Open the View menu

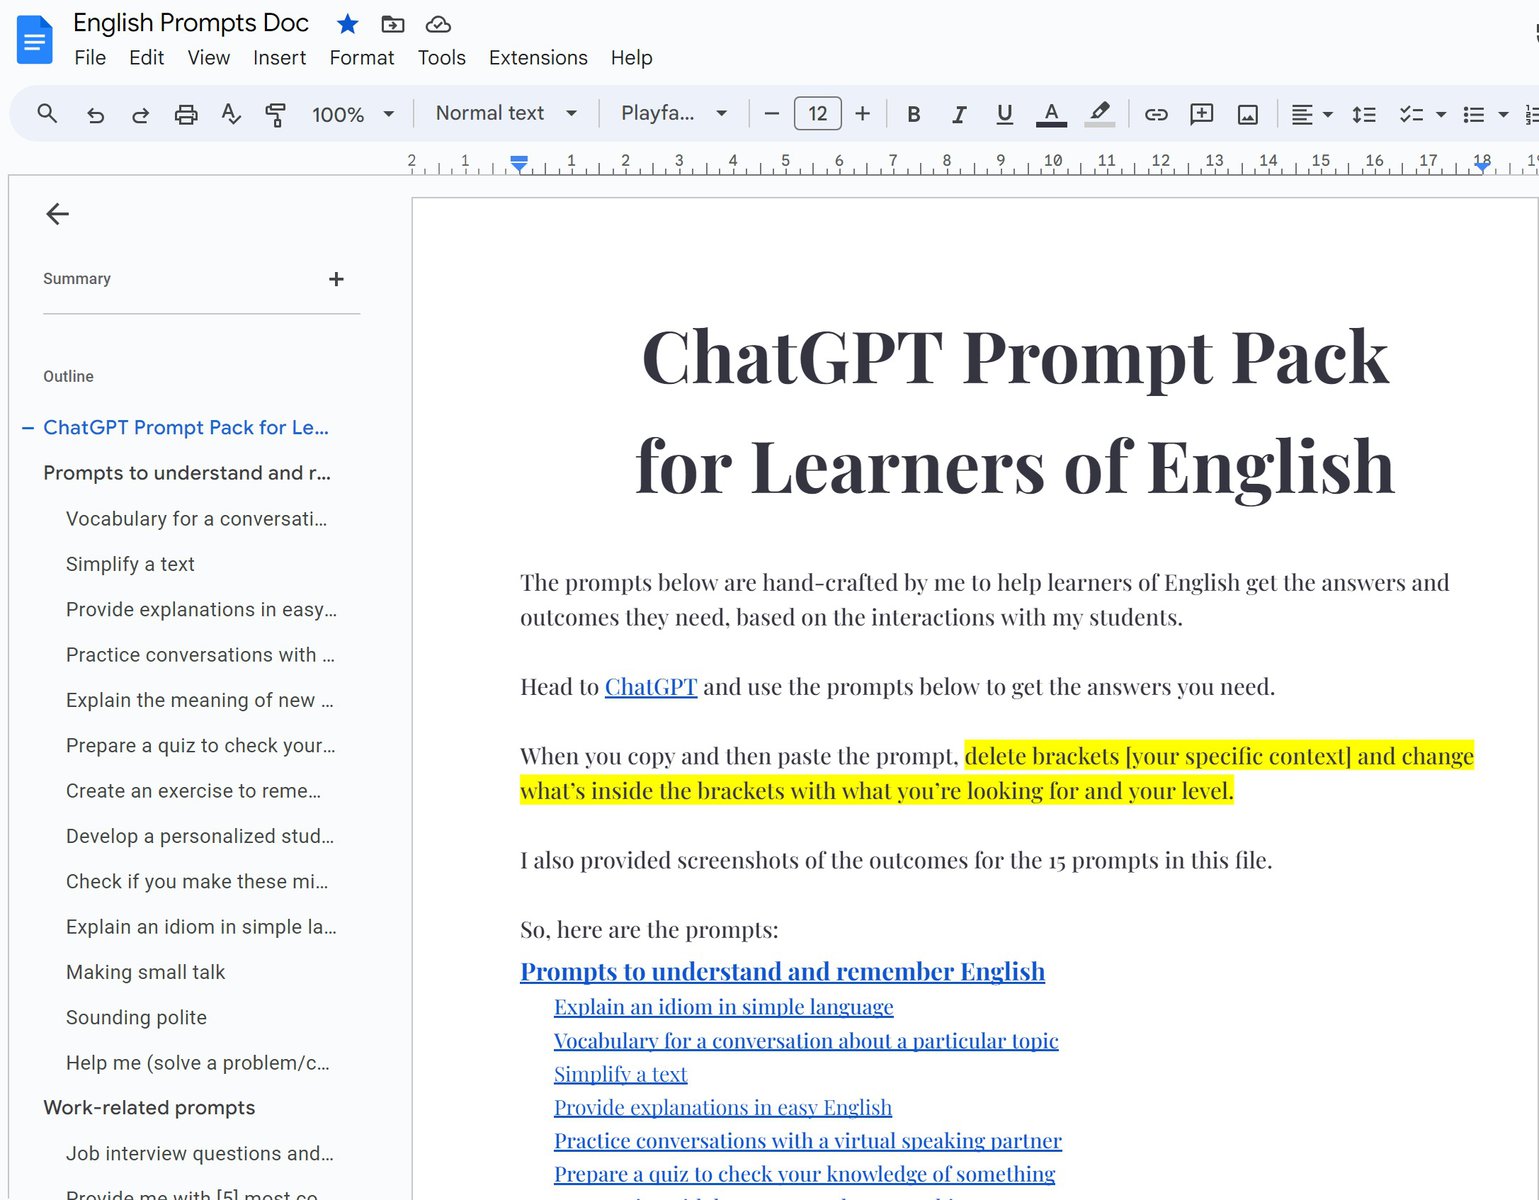click(x=209, y=58)
